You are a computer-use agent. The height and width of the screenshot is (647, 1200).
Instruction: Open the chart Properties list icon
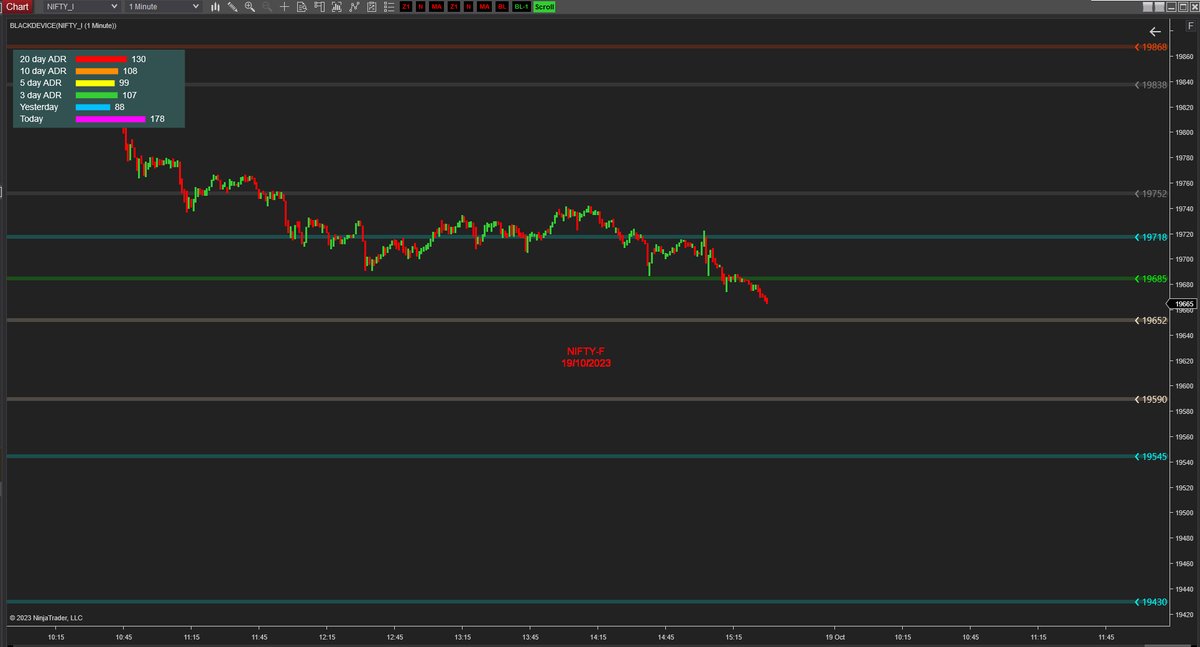[x=389, y=6]
